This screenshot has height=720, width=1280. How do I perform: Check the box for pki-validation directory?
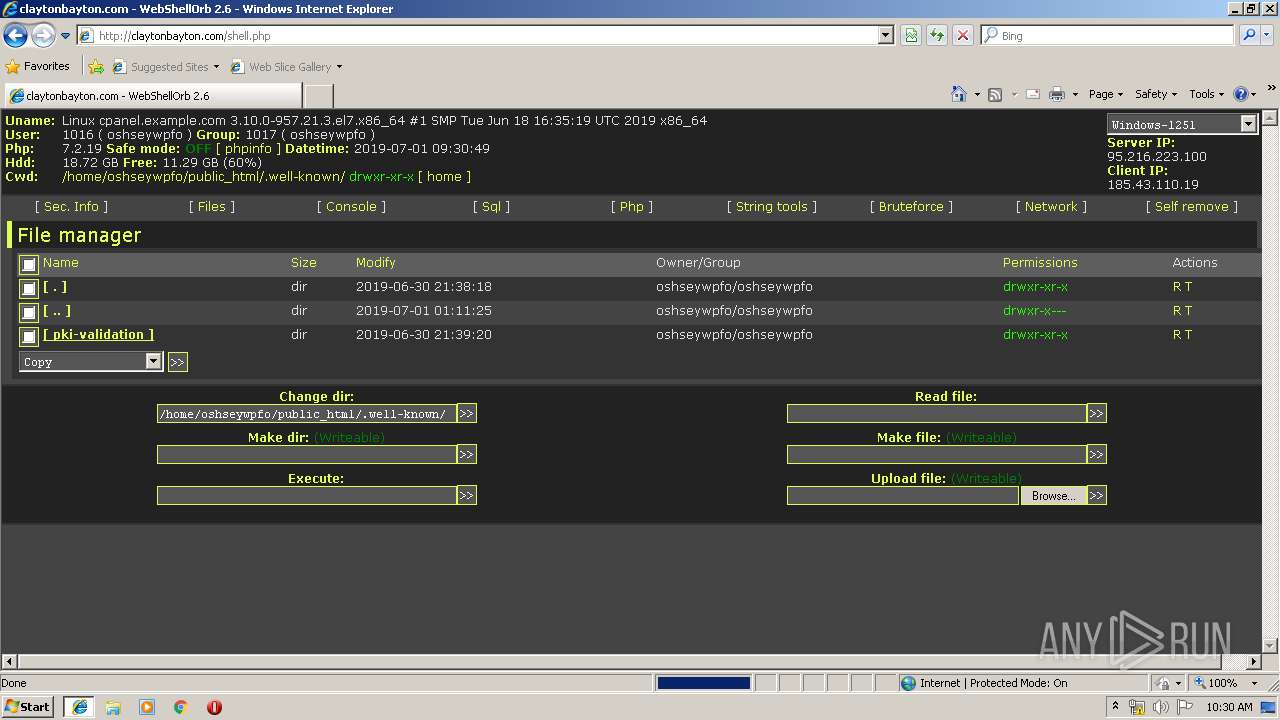(29, 336)
